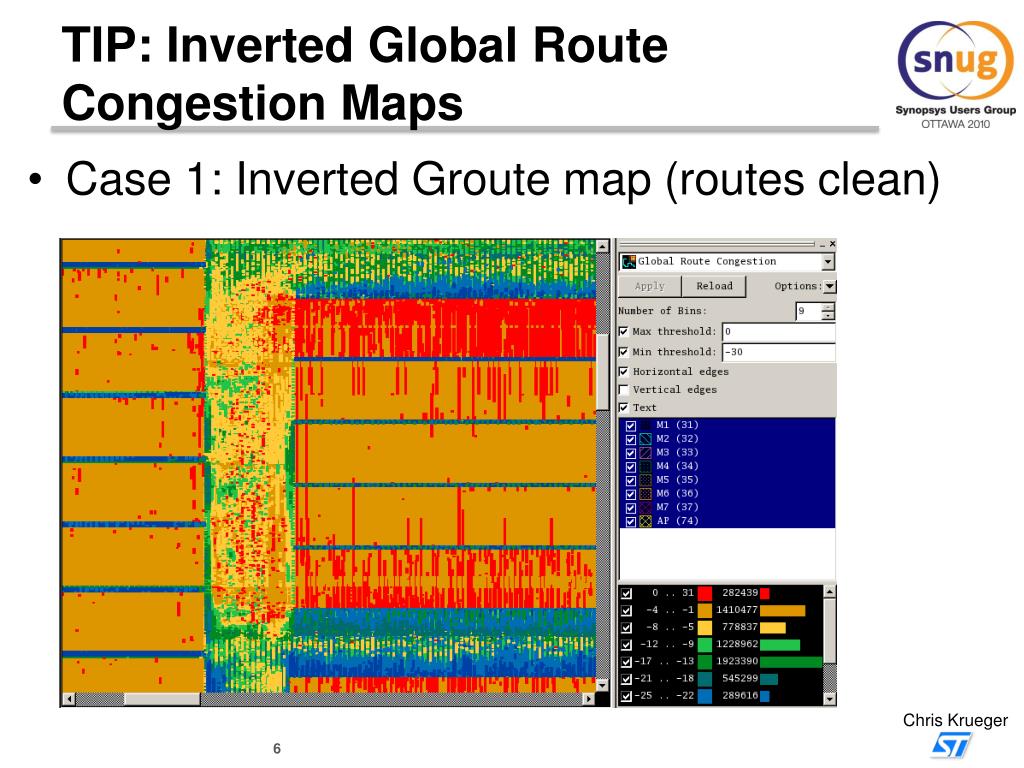The height and width of the screenshot is (768, 1024).
Task: Click the M5 (35) layer pattern swatch
Action: click(x=645, y=480)
